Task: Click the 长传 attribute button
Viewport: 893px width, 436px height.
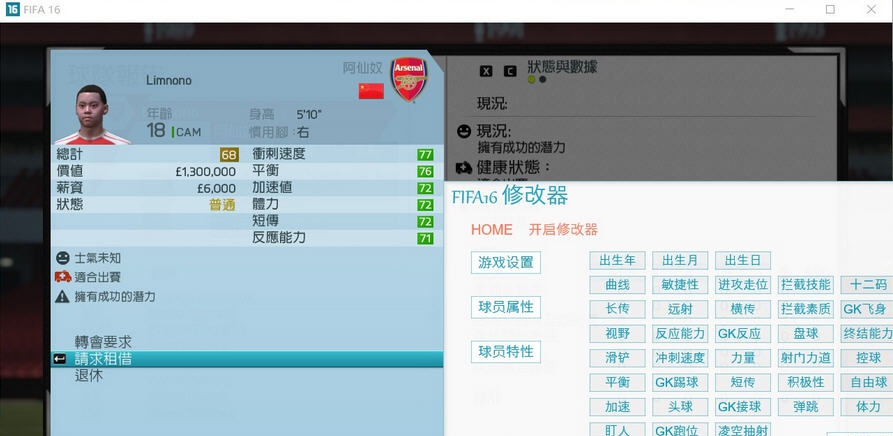Action: pos(617,309)
